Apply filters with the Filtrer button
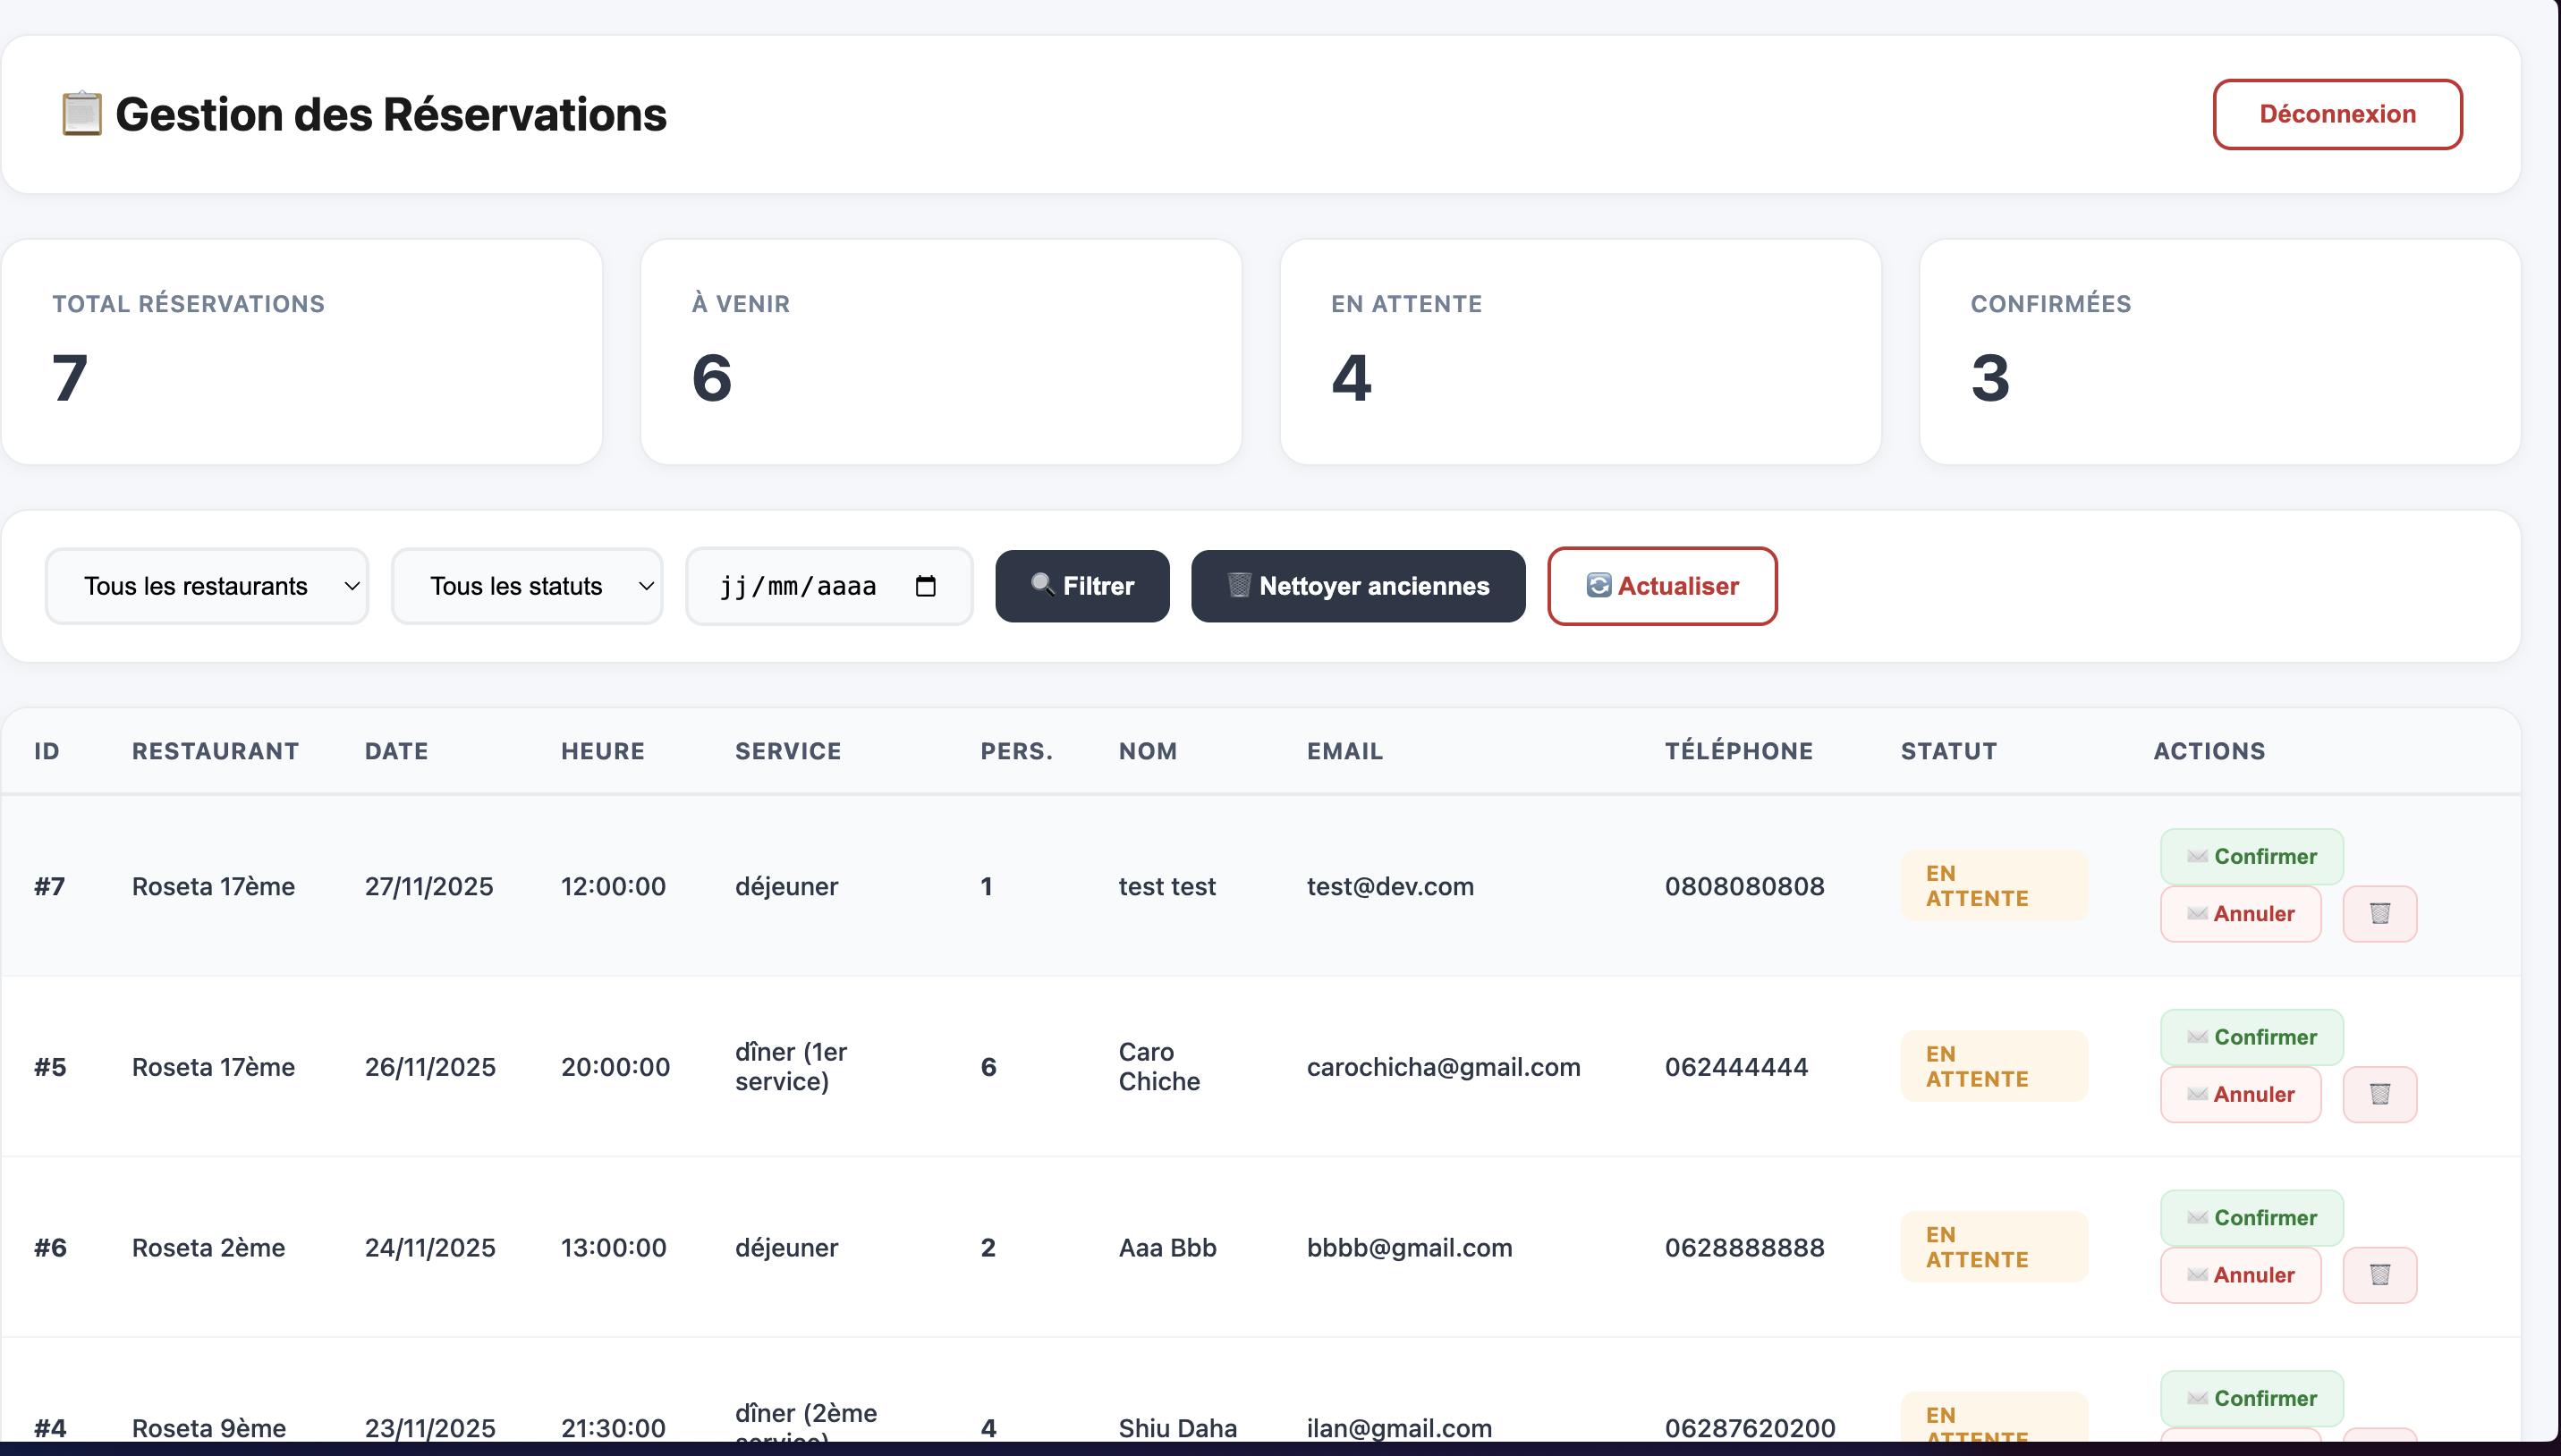 pyautogui.click(x=1082, y=586)
